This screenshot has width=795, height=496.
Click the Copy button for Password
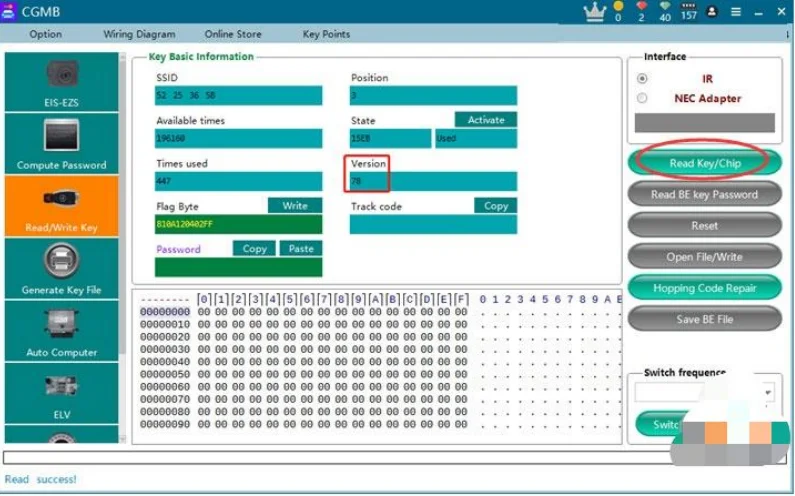tap(254, 249)
